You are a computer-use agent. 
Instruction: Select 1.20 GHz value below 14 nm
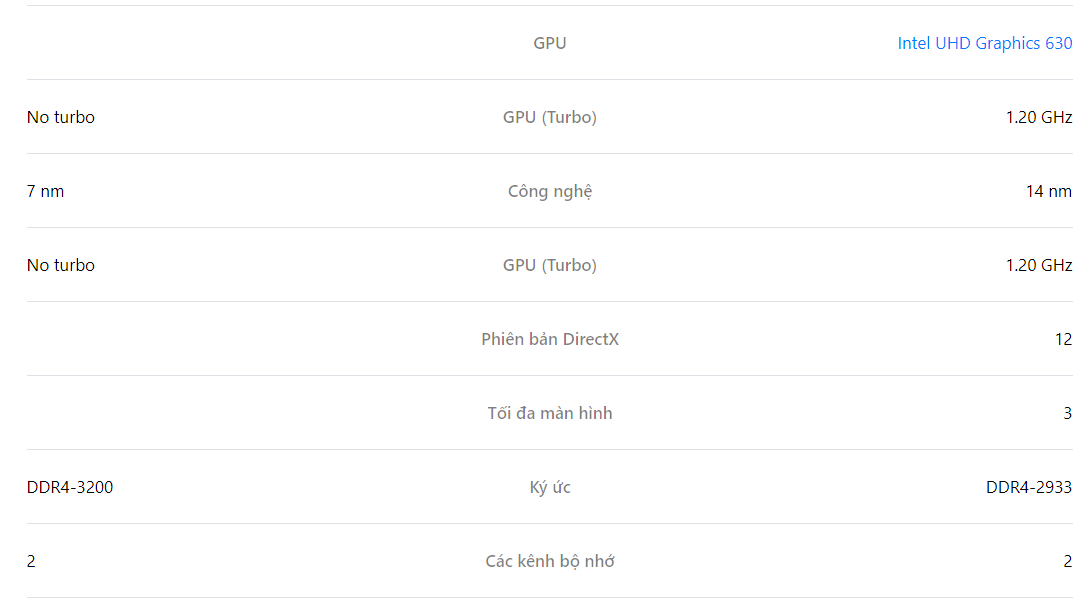point(1039,265)
